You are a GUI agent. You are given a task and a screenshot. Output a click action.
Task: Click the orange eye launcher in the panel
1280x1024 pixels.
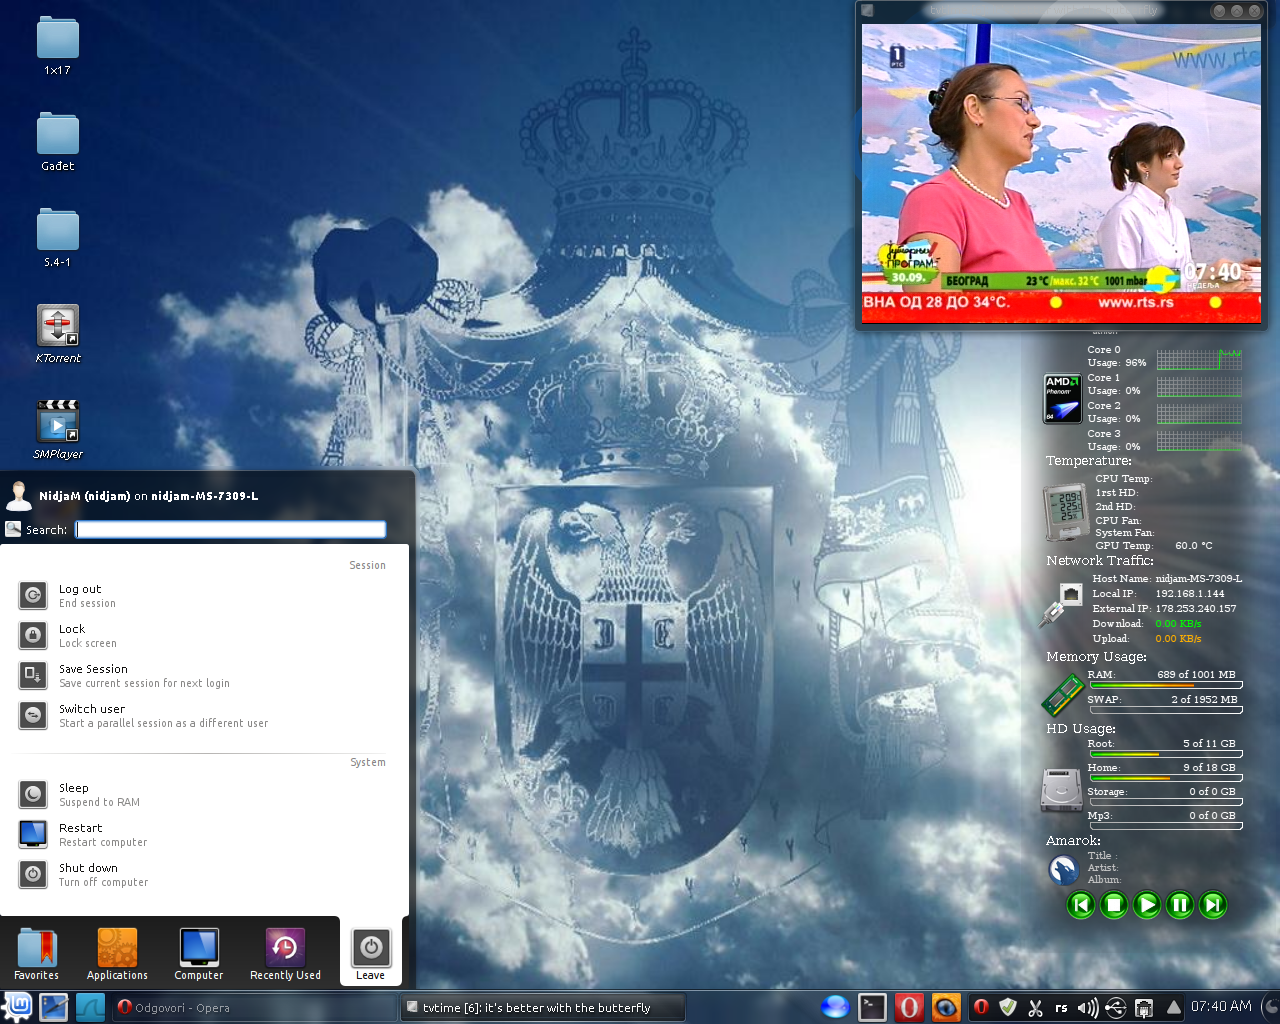pyautogui.click(x=946, y=1007)
